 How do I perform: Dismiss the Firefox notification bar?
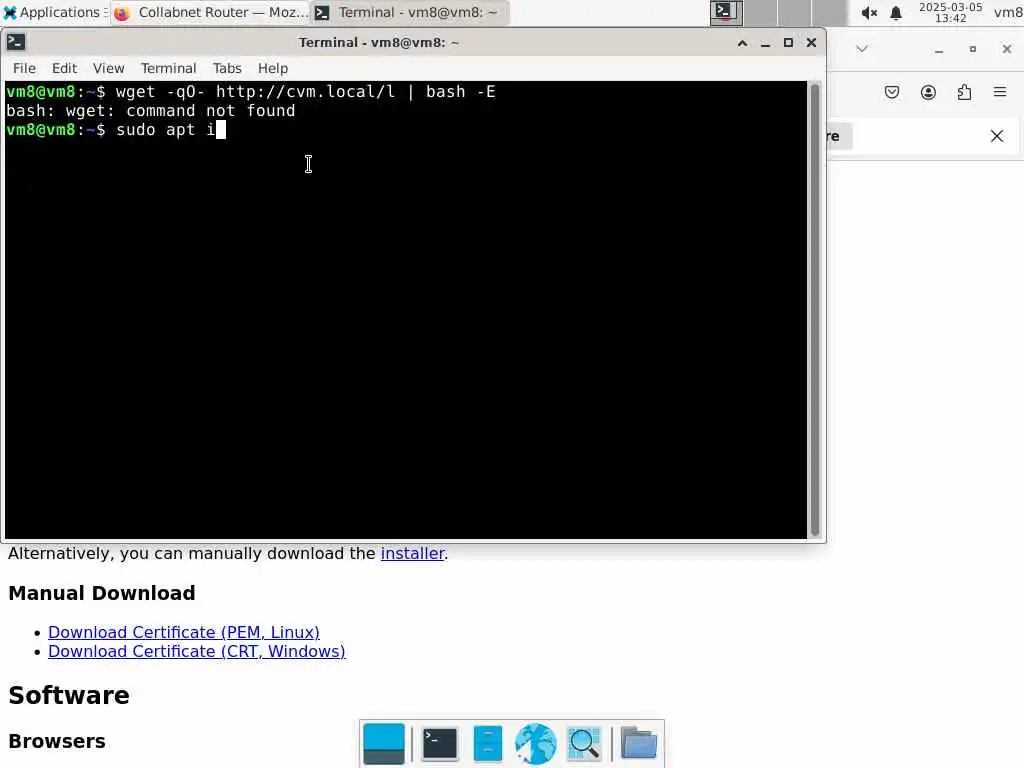997,136
